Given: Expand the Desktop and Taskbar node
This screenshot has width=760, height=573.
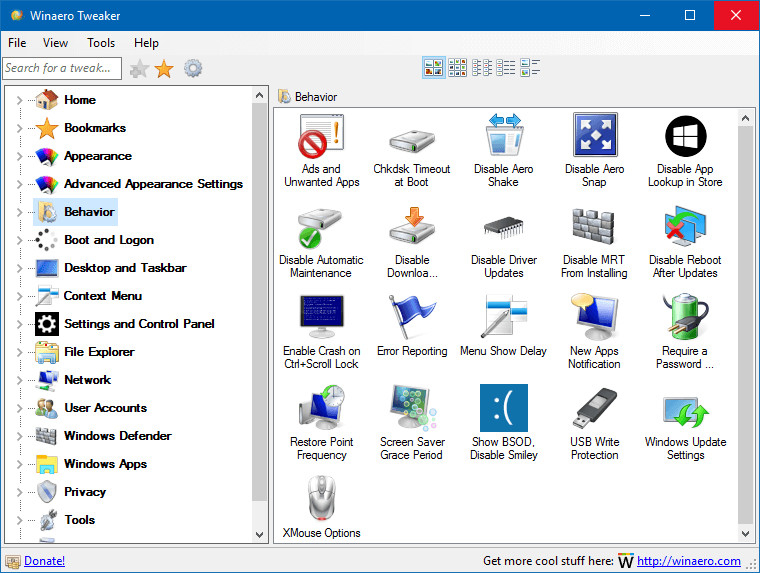Looking at the screenshot, I should (19, 268).
